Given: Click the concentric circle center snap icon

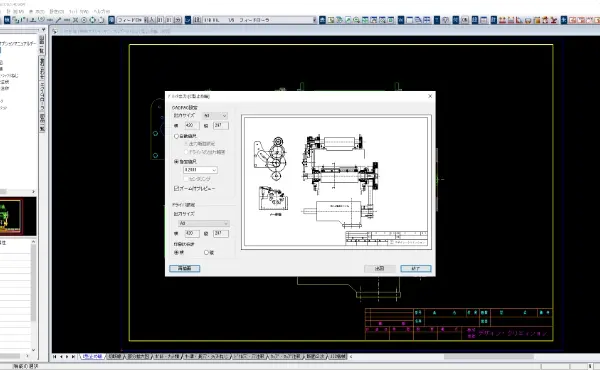Looking at the screenshot, I should coord(84,20).
